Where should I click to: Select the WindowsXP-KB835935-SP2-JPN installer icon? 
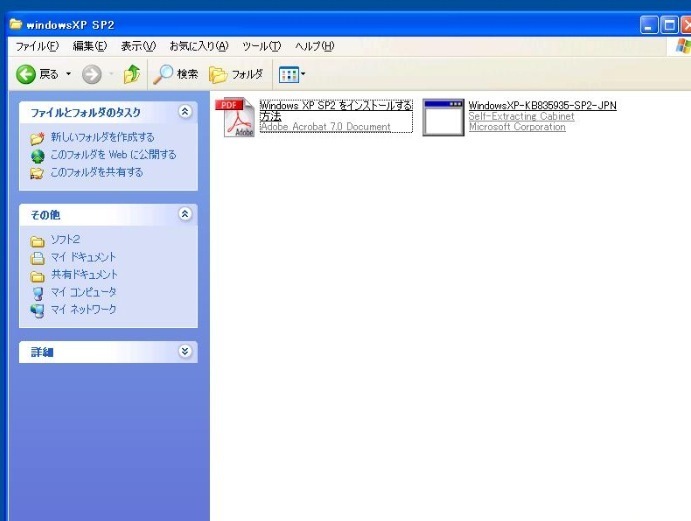pos(443,117)
